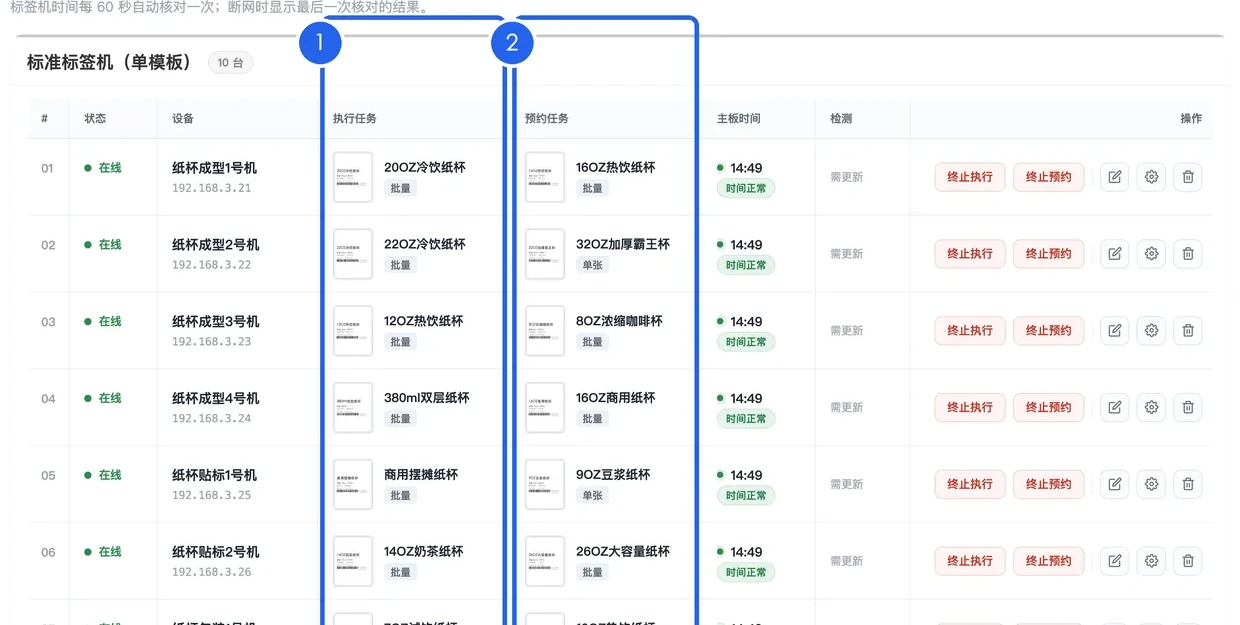
Task: Edit the 纸杯贴标1号机 row with the pencil icon
Action: (1115, 484)
